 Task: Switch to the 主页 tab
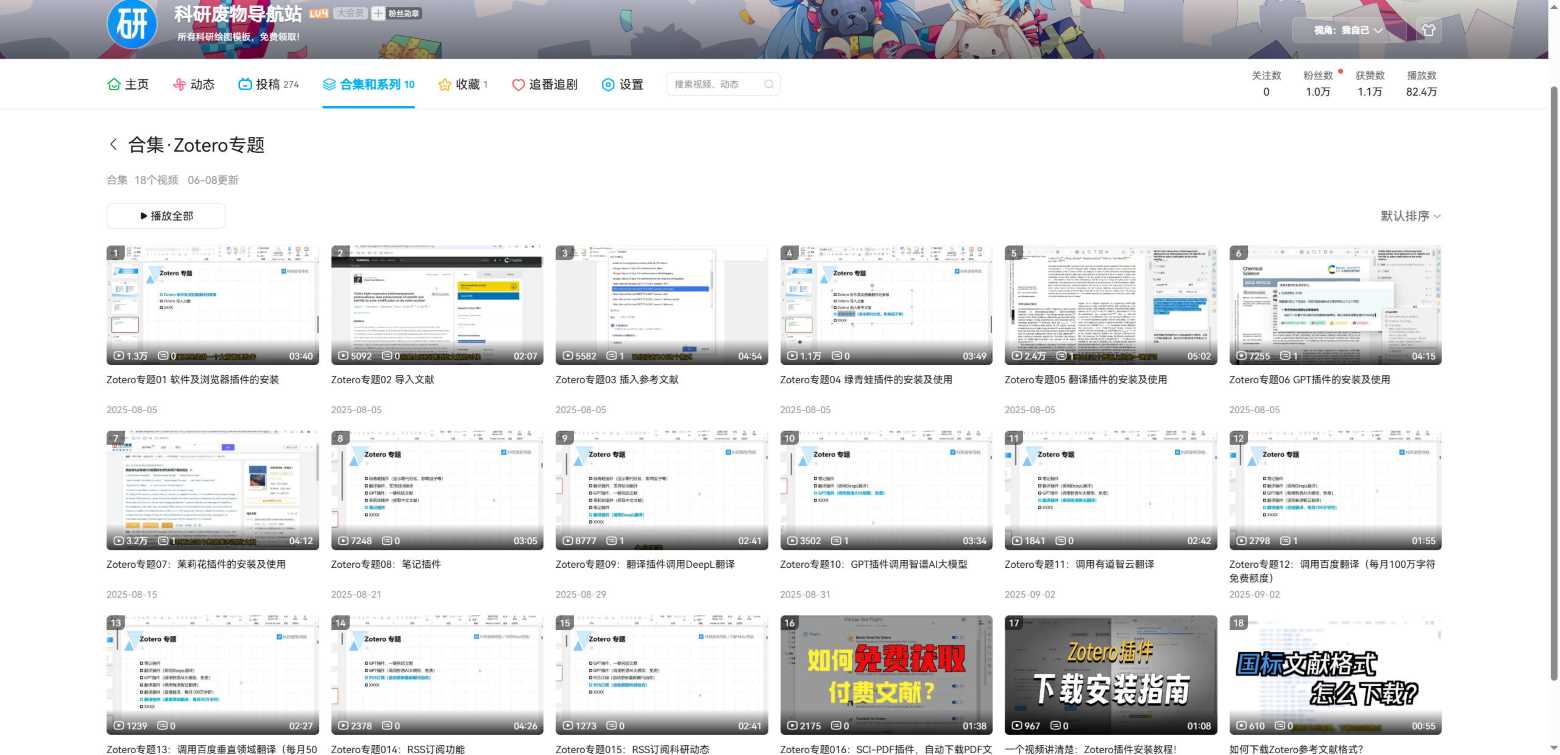(x=128, y=85)
